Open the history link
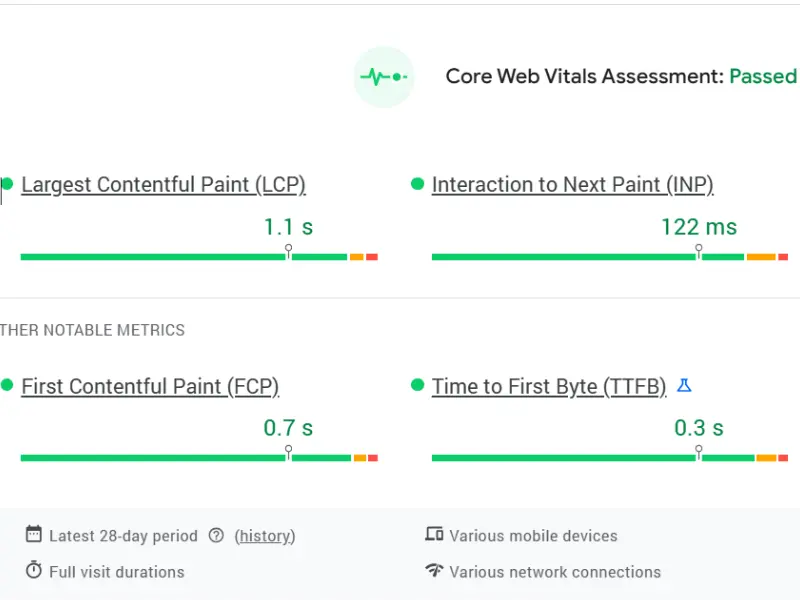Screen dimensions: 800x600 pos(264,536)
